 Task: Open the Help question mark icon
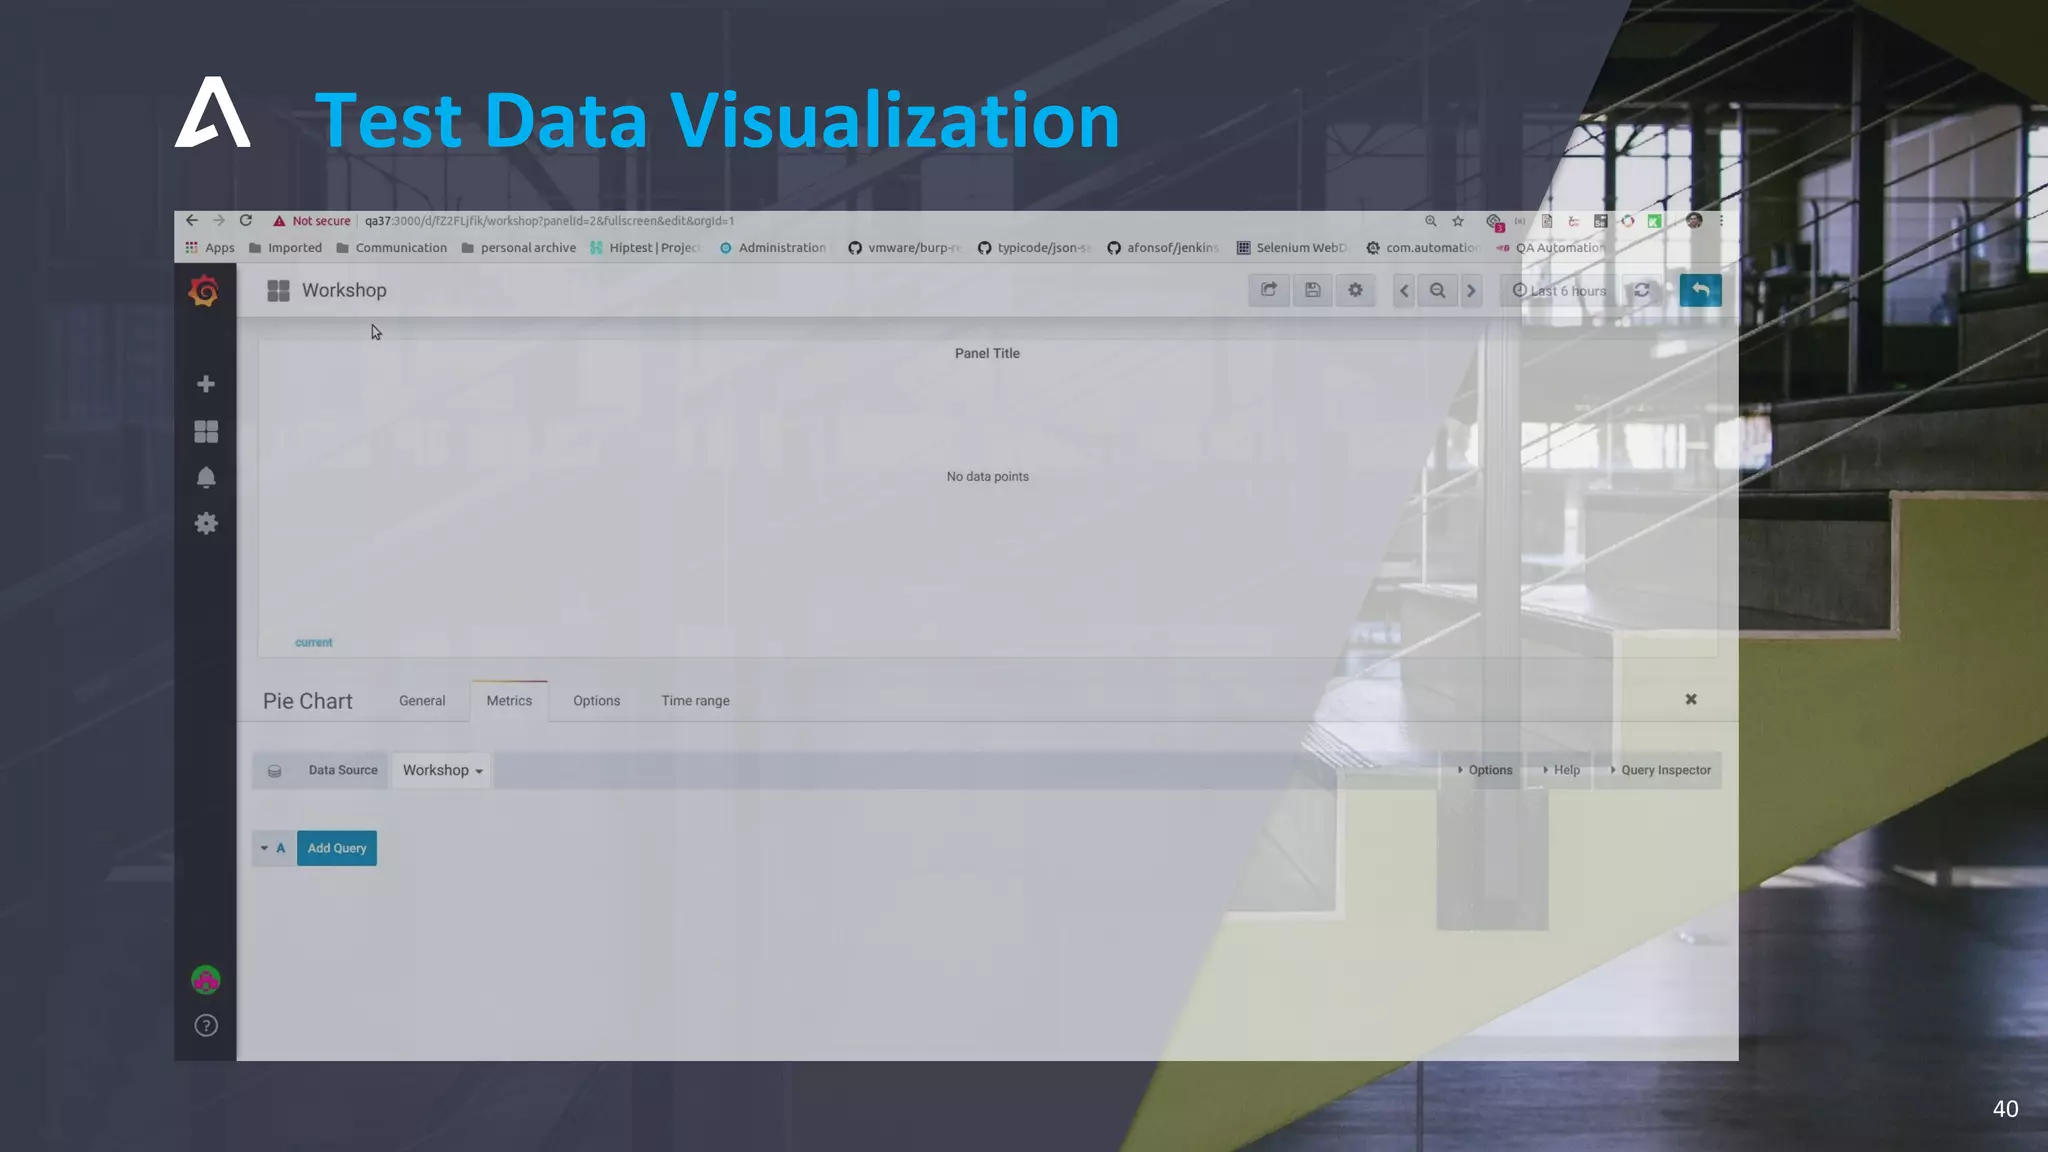click(x=206, y=1026)
